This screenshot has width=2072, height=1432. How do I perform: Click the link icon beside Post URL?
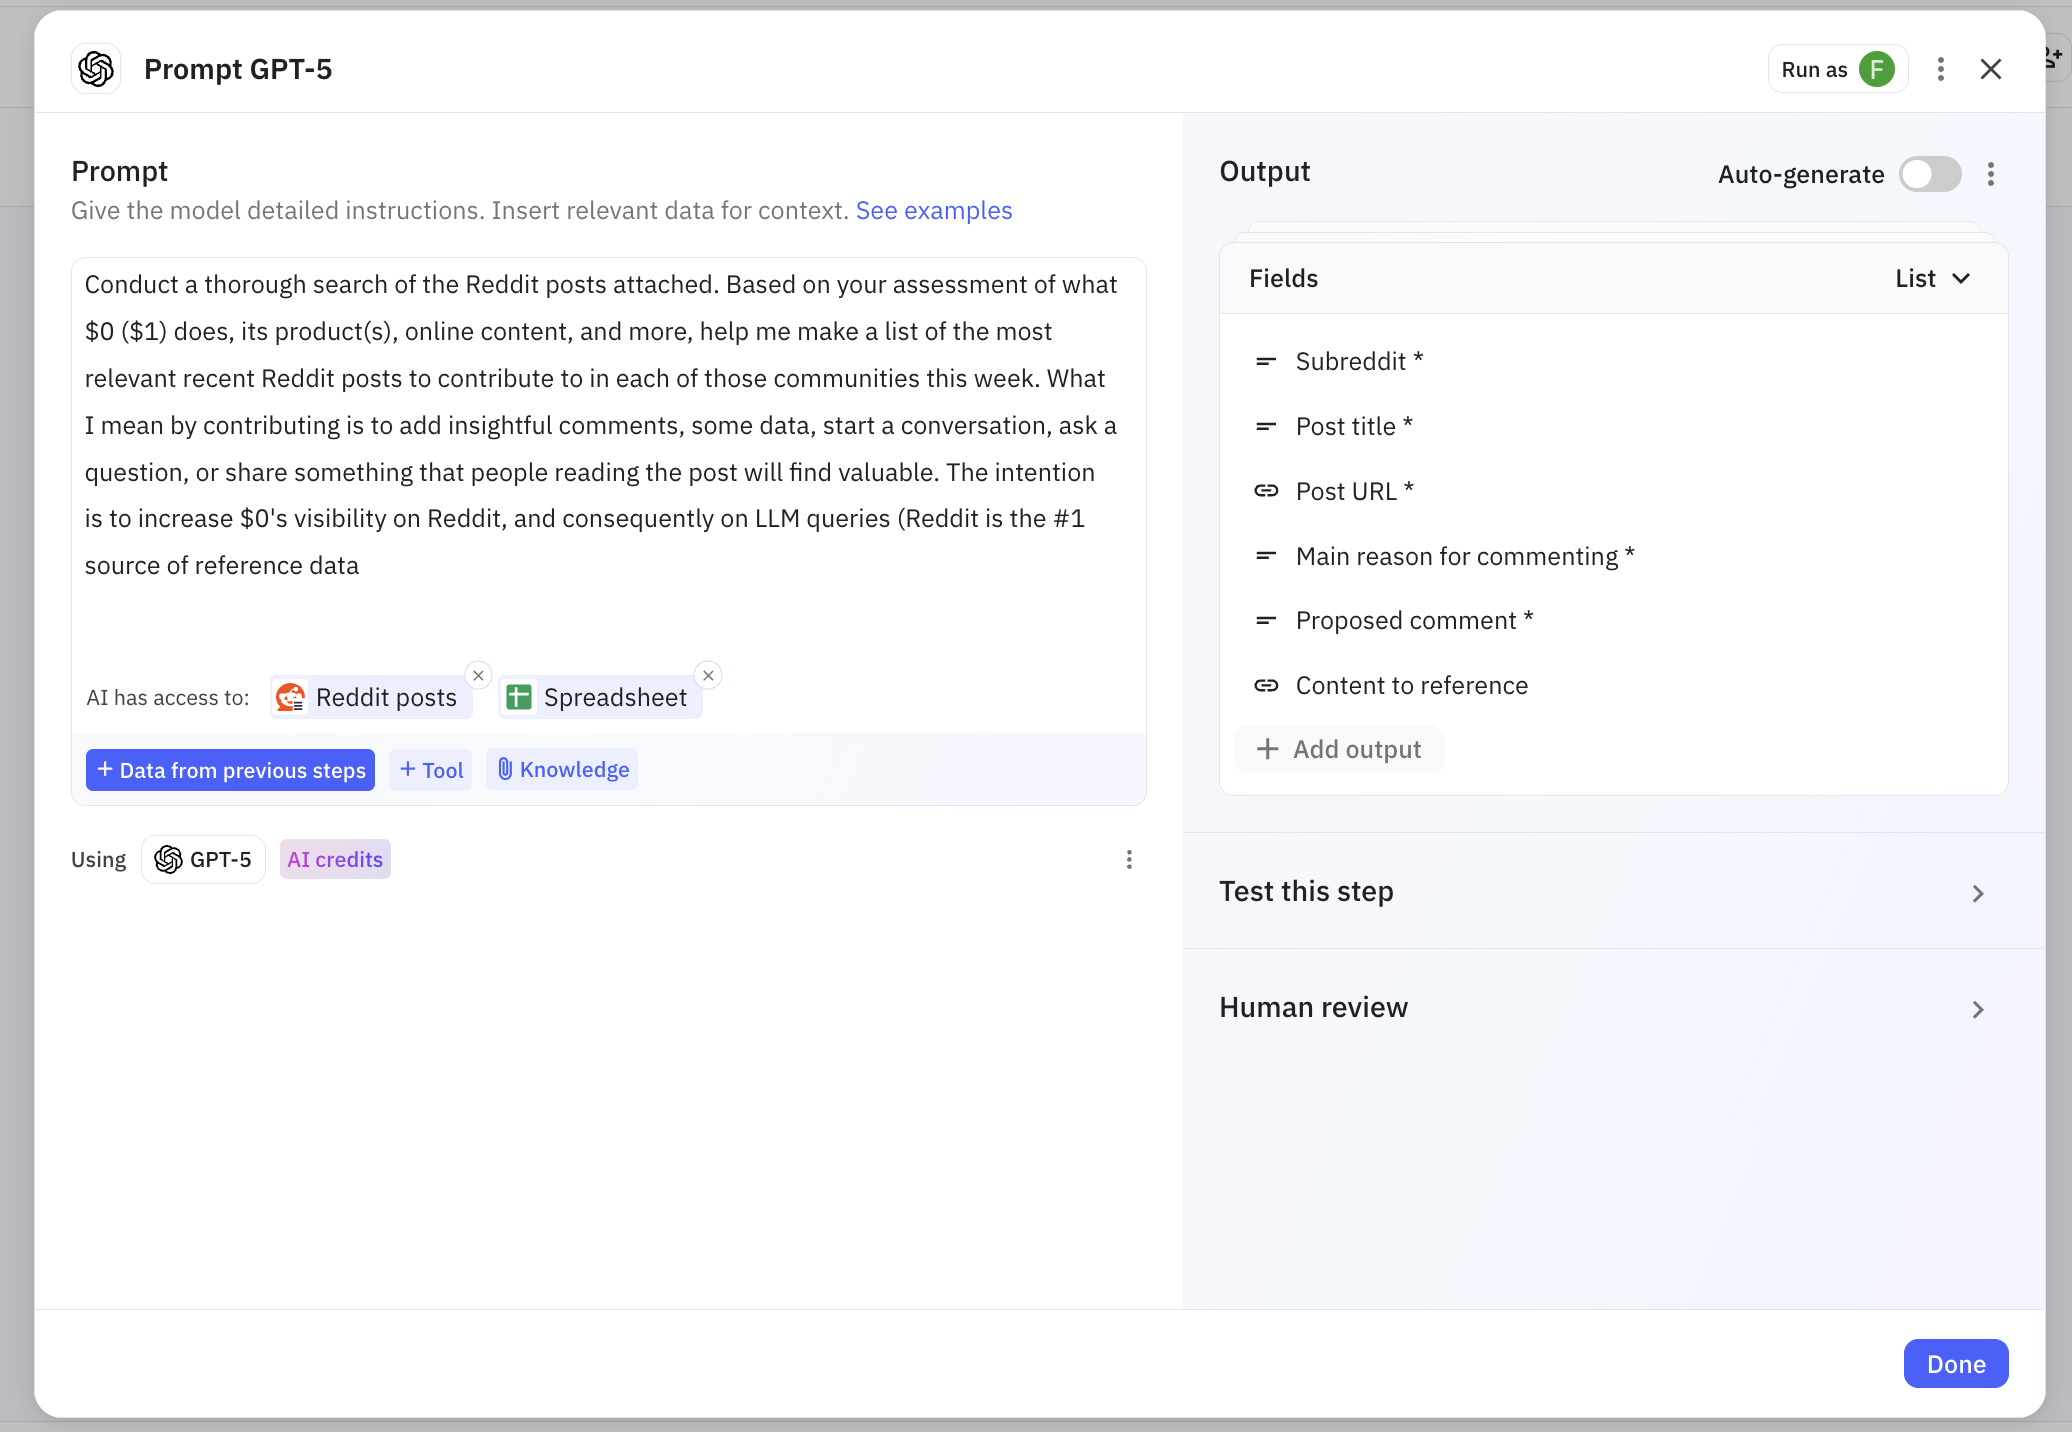1266,491
